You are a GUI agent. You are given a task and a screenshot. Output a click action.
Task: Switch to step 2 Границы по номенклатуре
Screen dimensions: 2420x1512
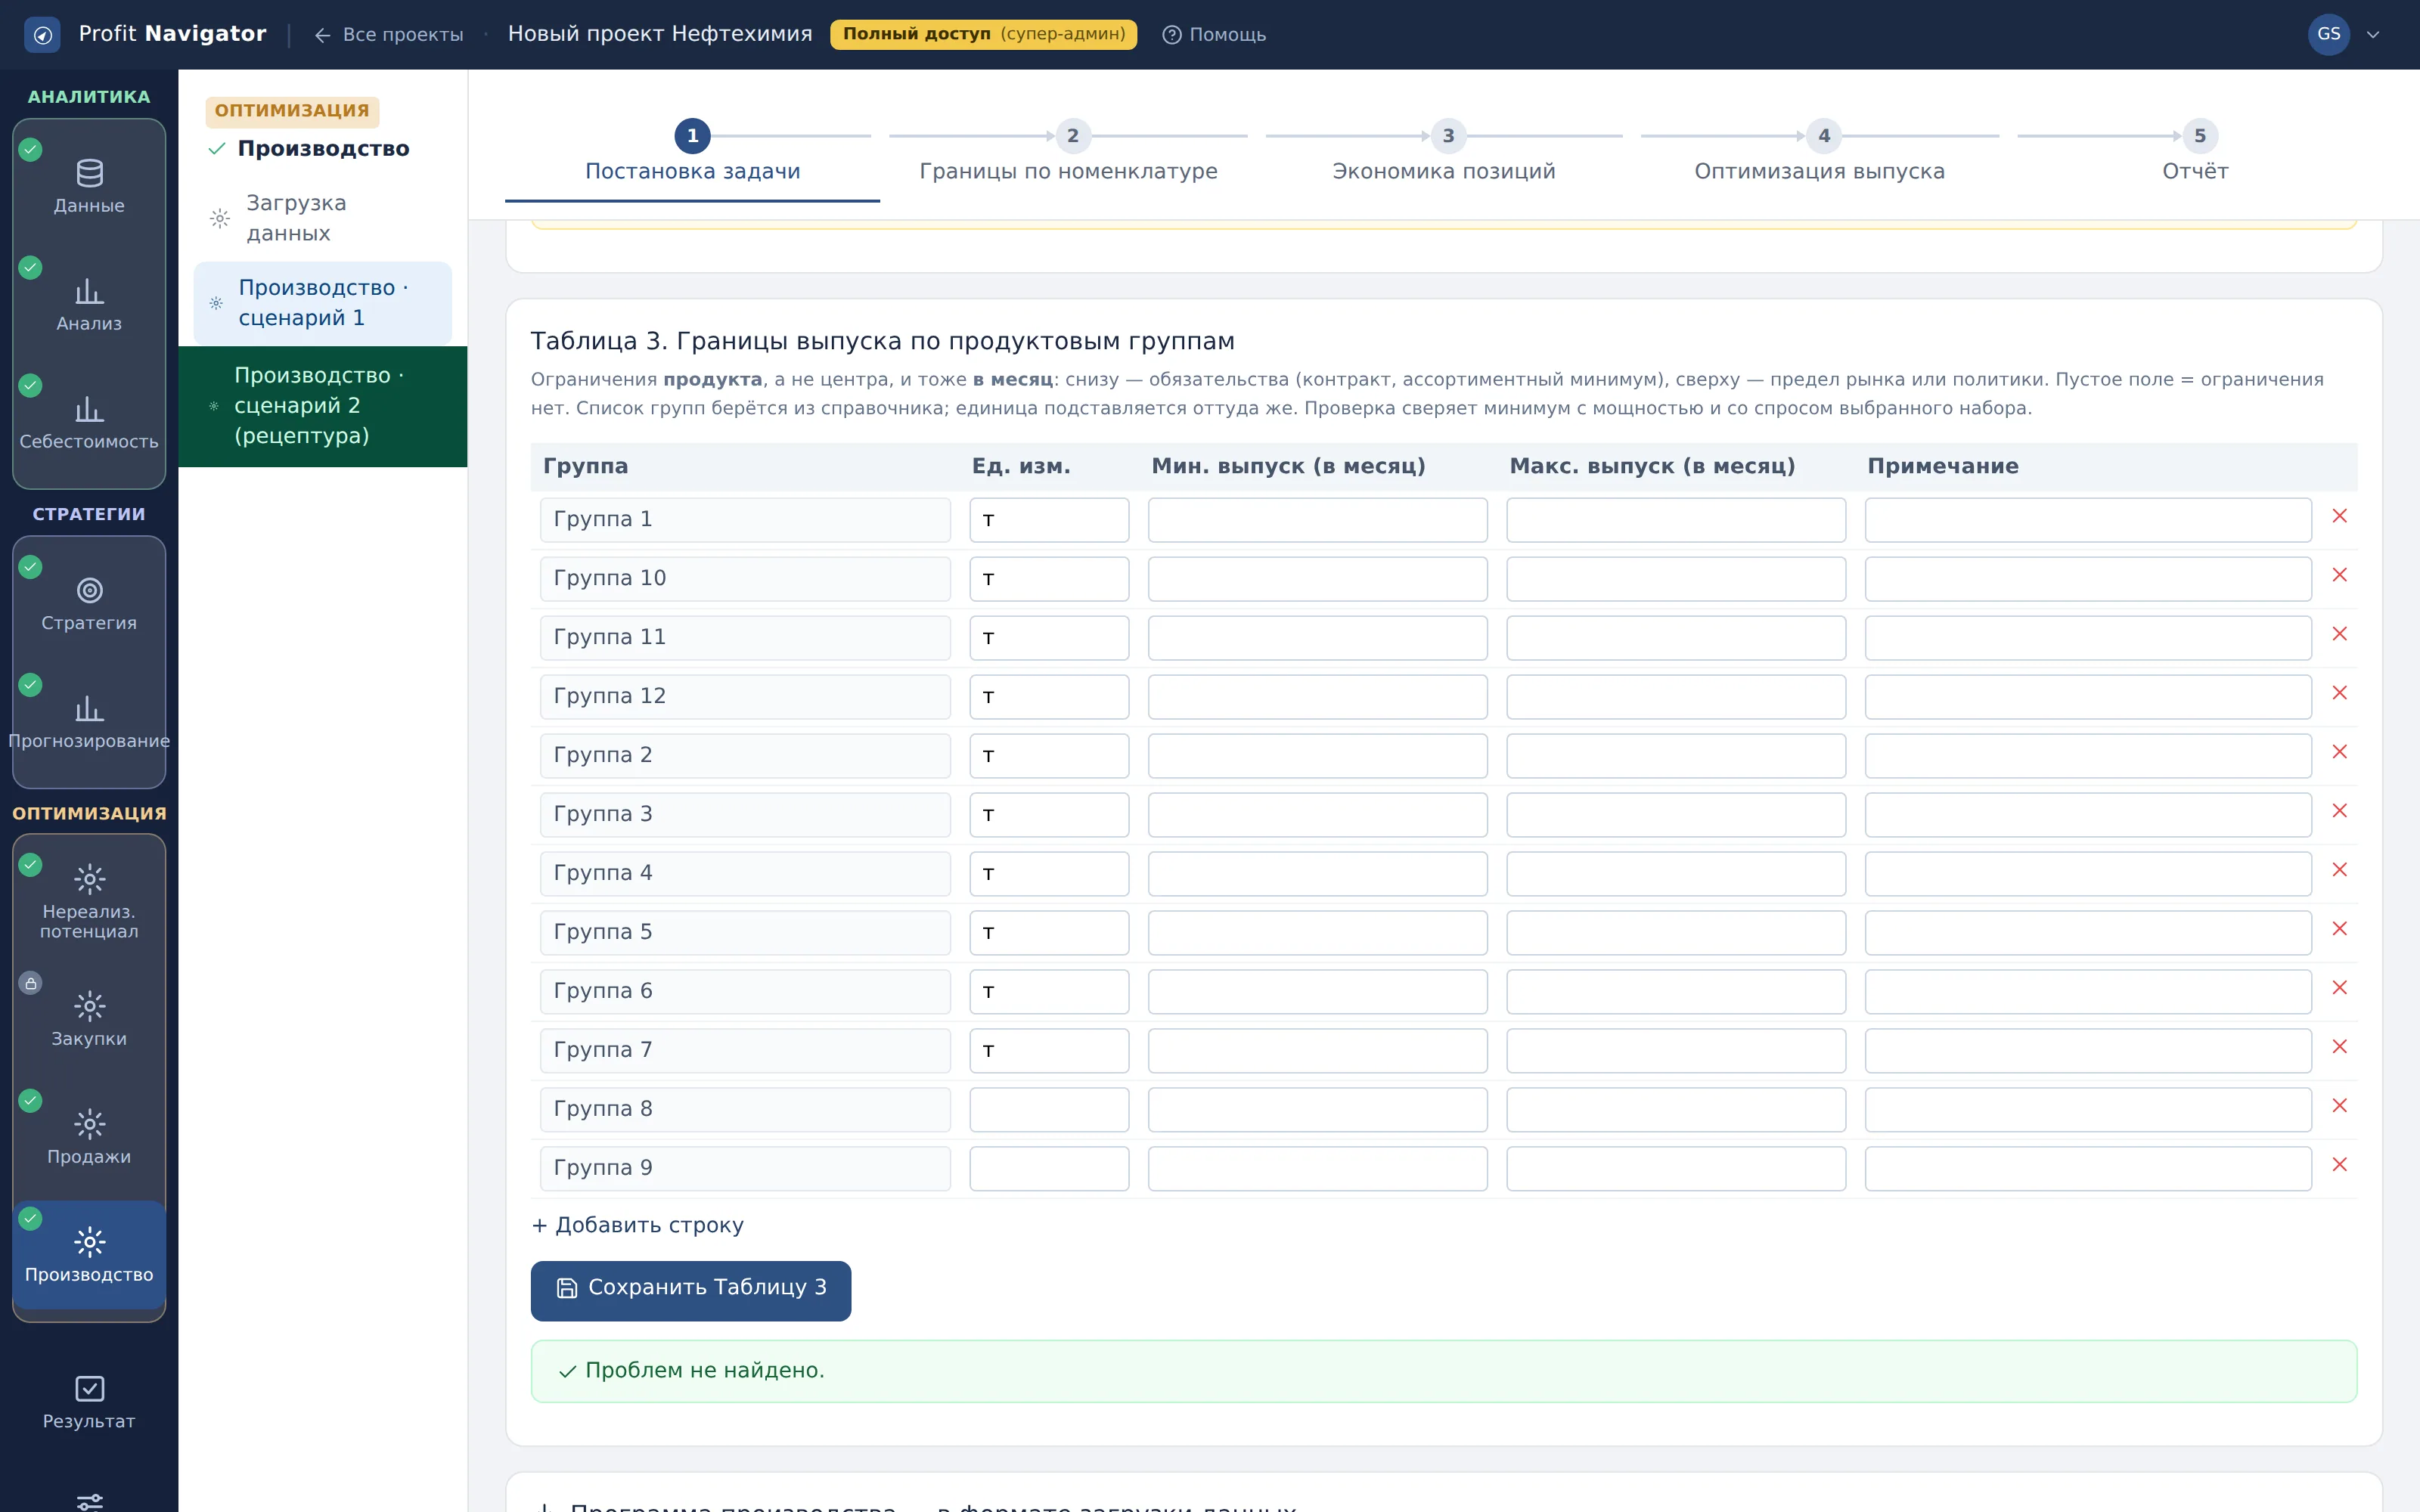(1068, 152)
